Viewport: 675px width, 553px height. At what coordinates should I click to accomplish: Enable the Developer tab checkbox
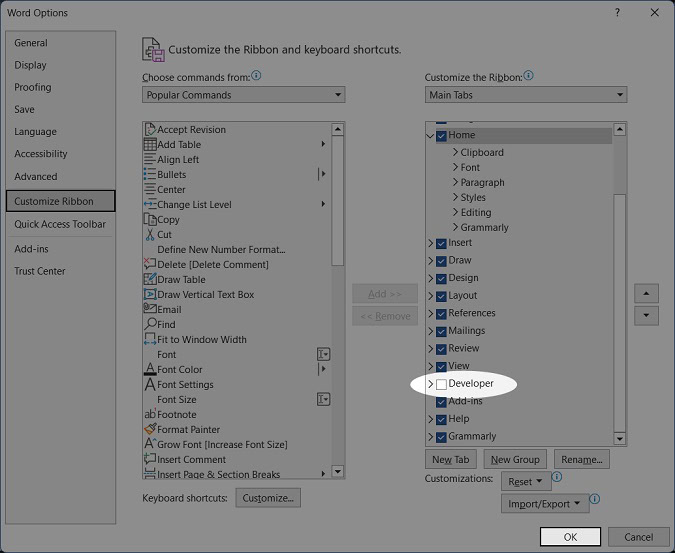pyautogui.click(x=441, y=384)
